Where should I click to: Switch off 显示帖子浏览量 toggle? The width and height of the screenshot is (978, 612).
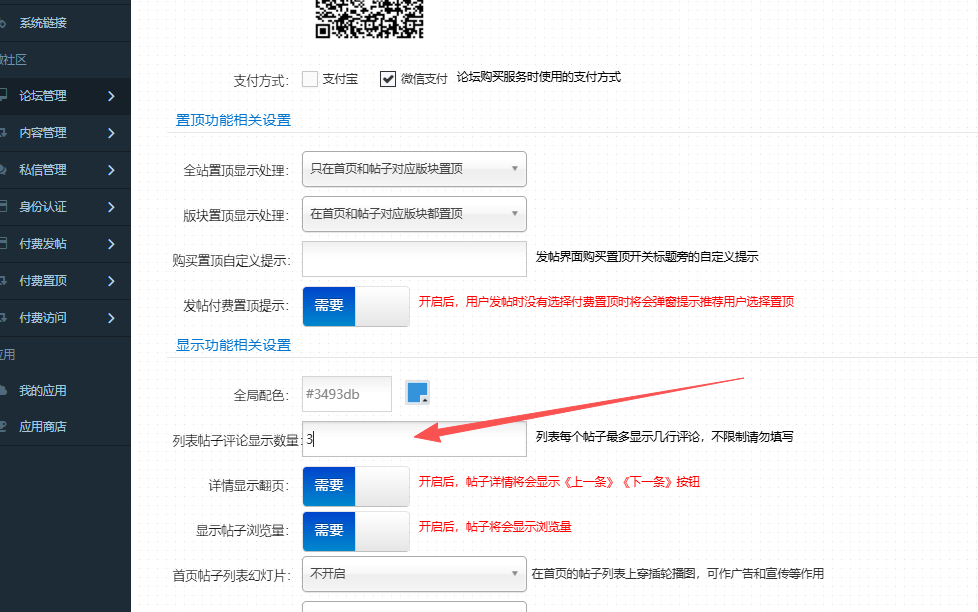(355, 531)
